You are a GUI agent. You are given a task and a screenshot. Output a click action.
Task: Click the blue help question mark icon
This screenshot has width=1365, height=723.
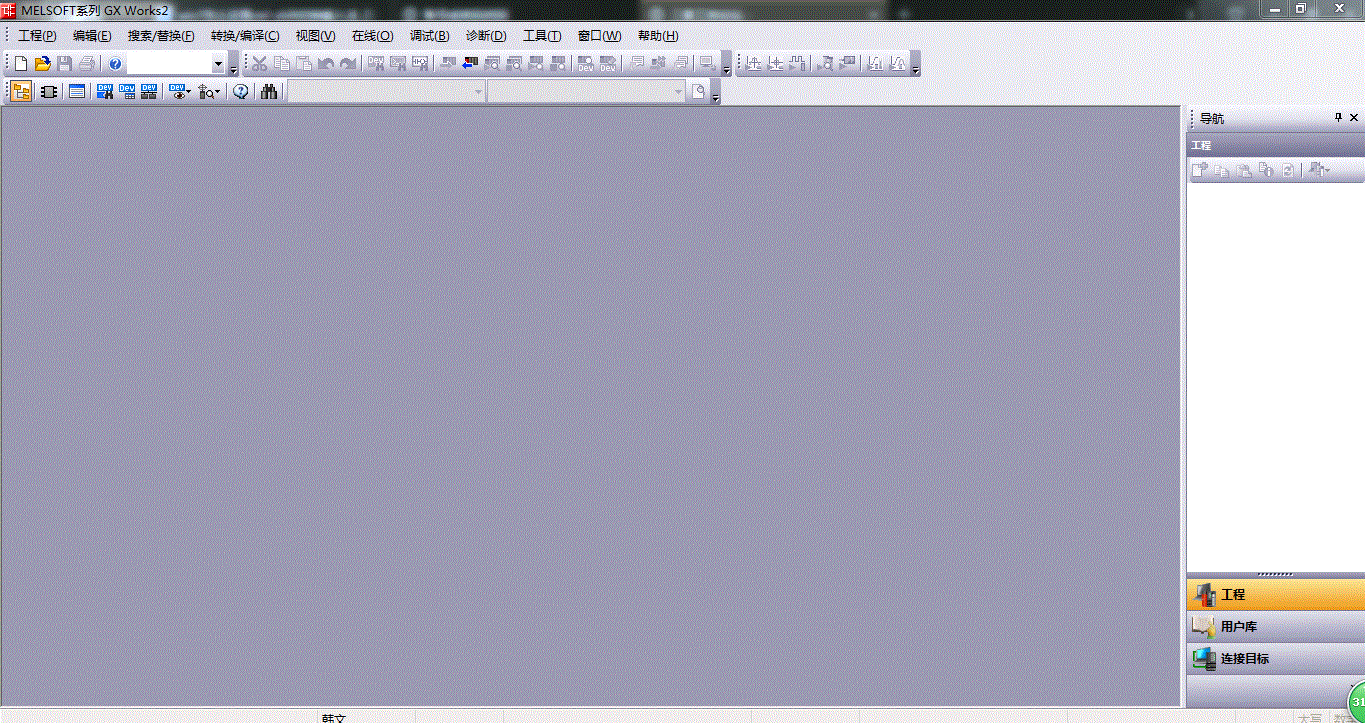click(115, 64)
